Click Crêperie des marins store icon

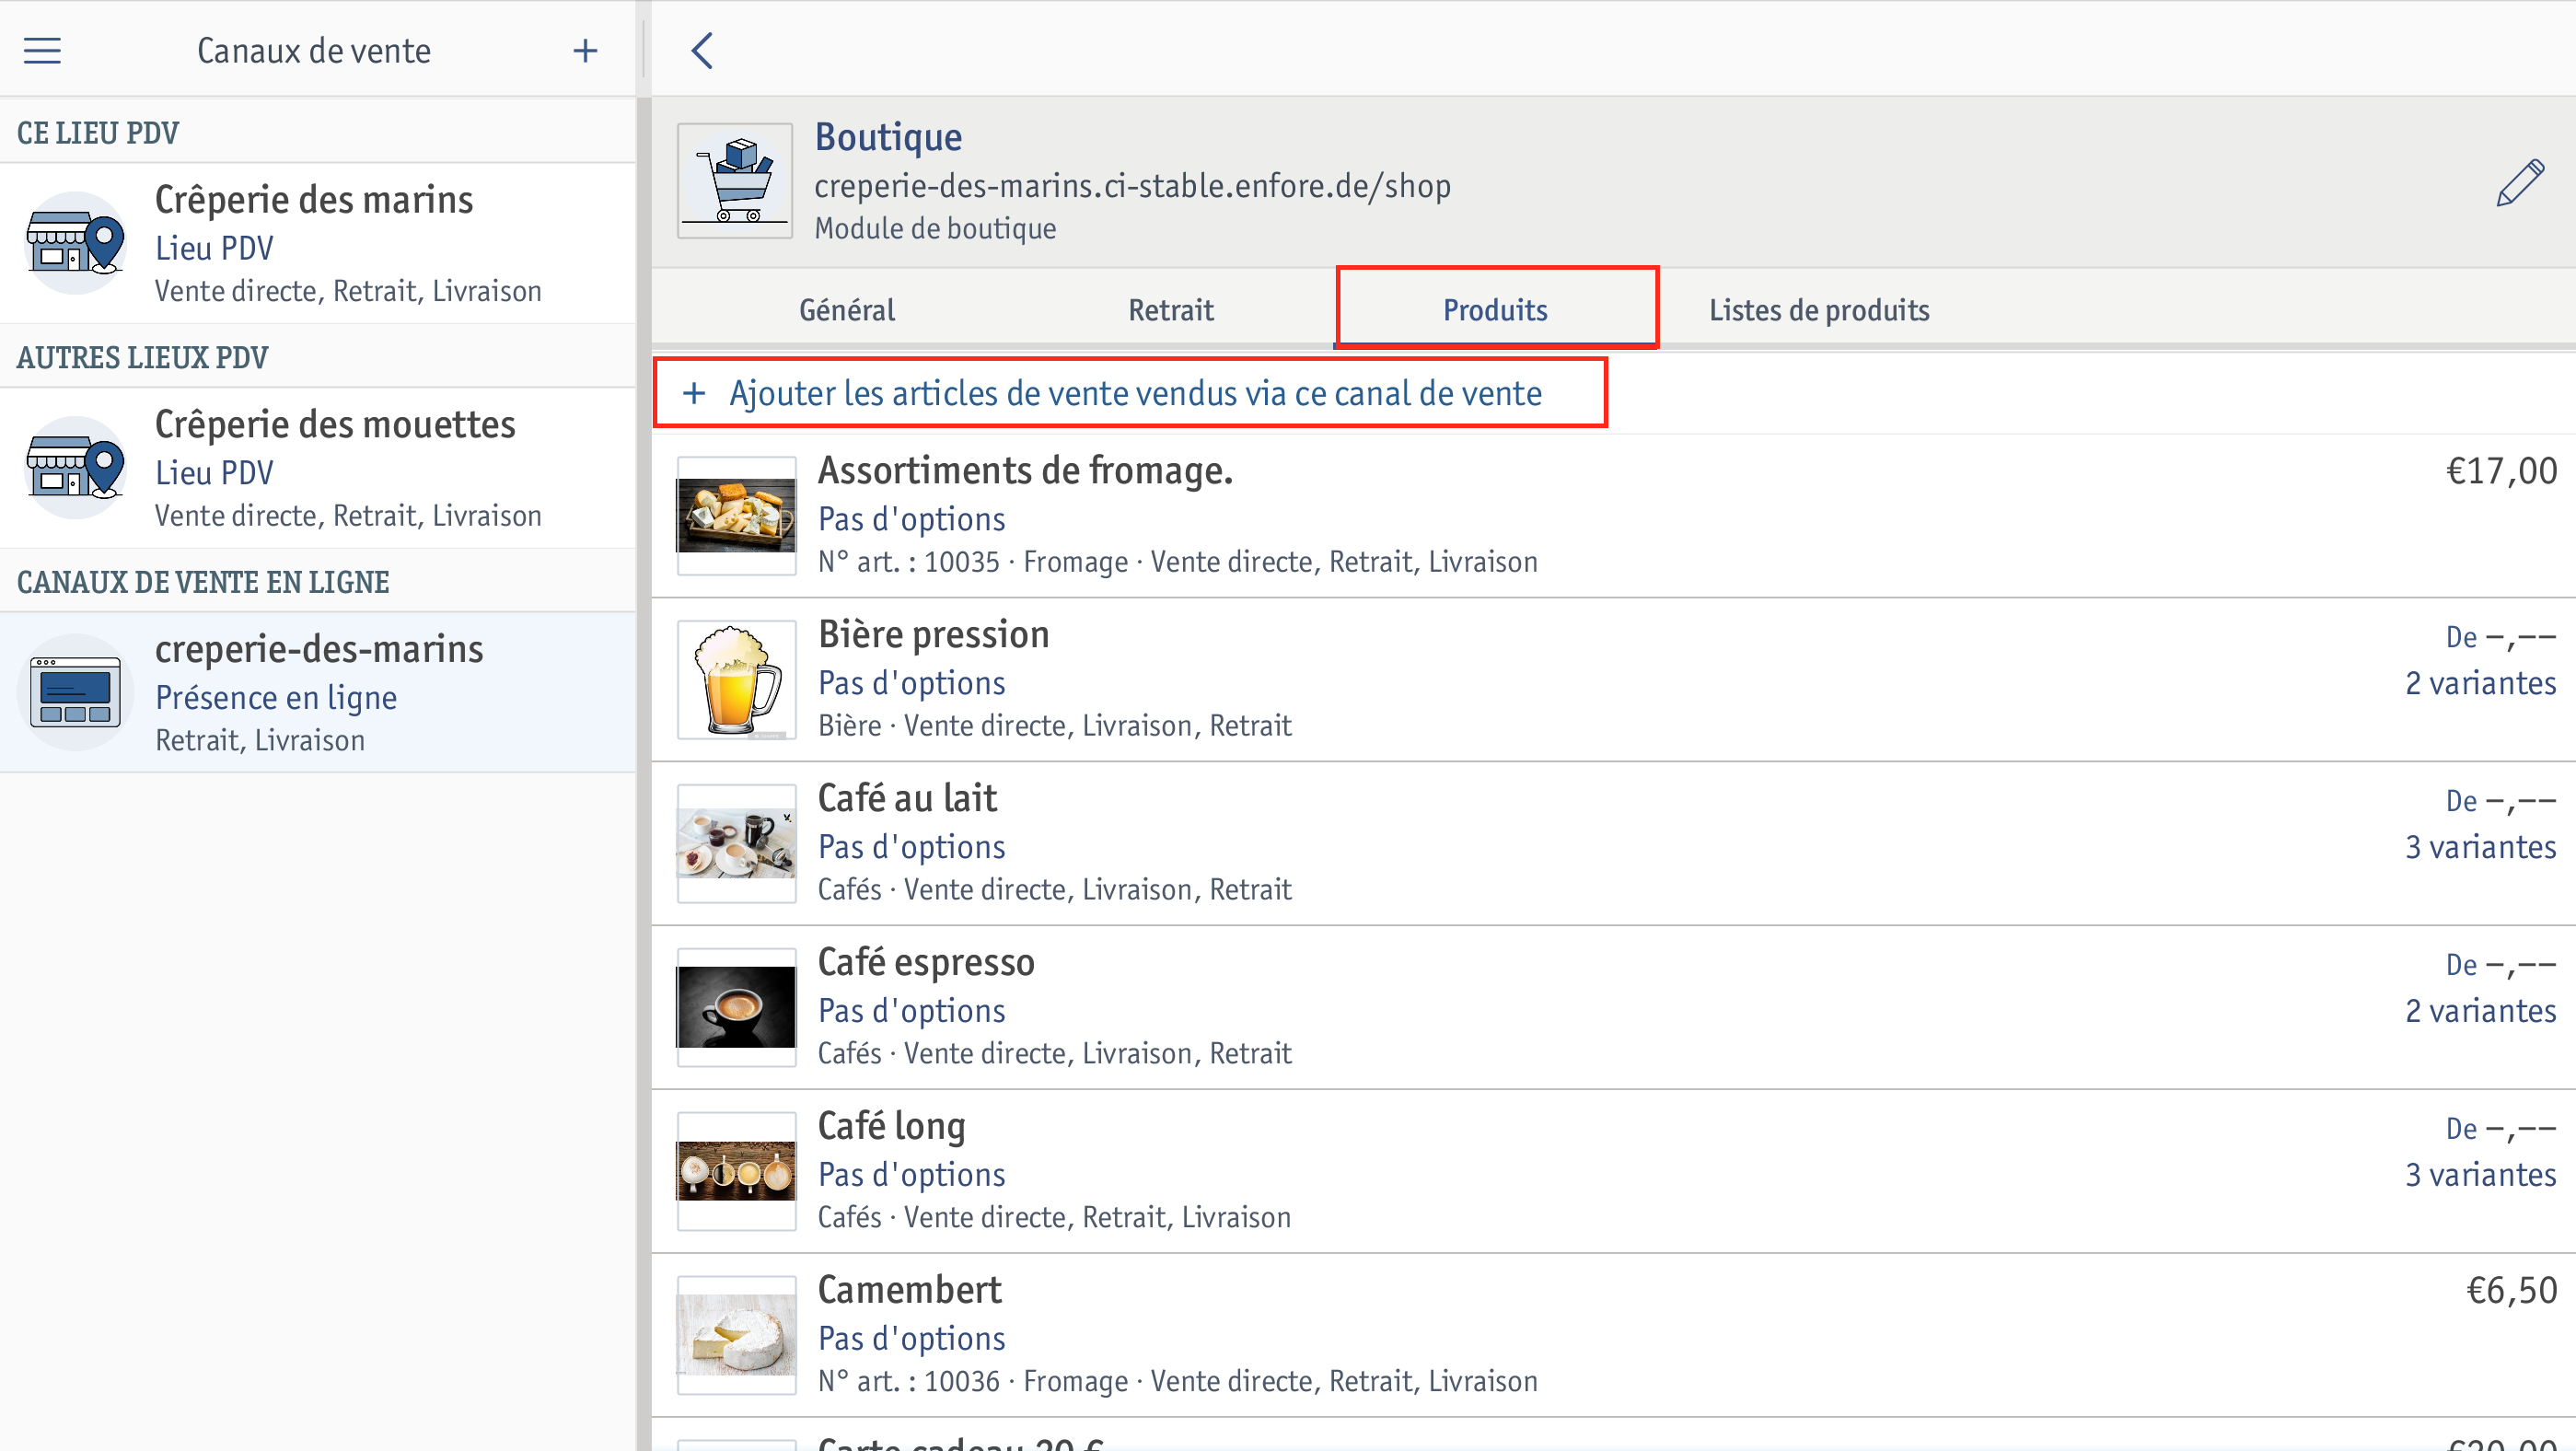coord(76,243)
